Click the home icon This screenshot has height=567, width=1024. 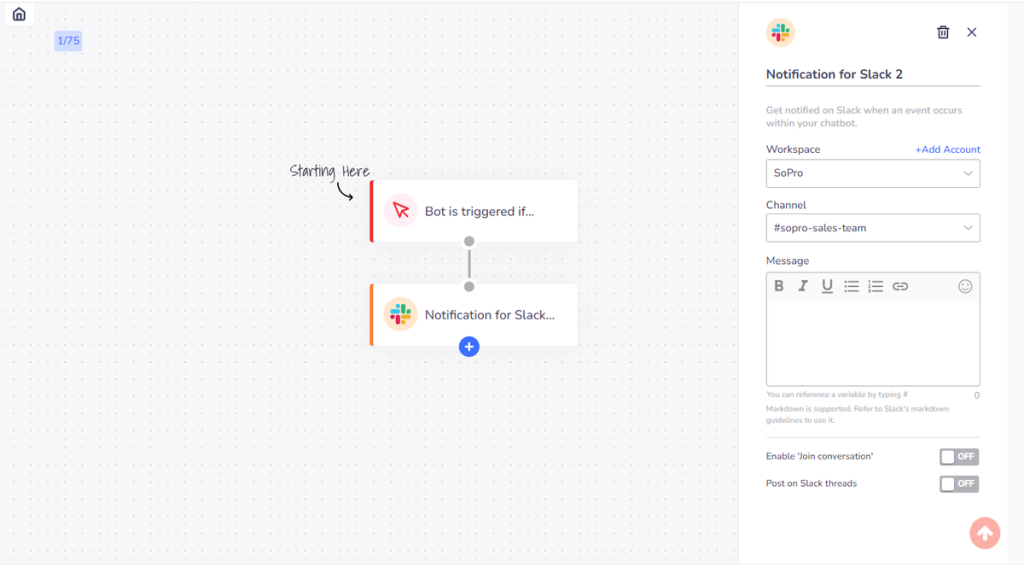(x=19, y=14)
